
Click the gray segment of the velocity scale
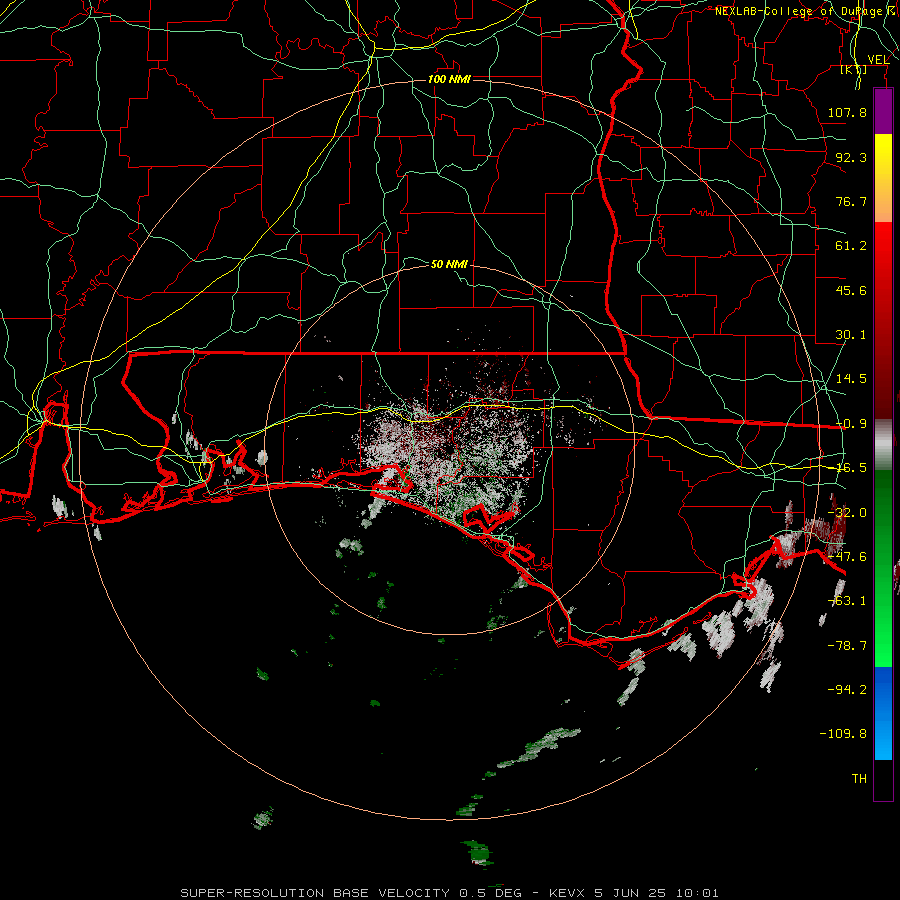tap(883, 445)
